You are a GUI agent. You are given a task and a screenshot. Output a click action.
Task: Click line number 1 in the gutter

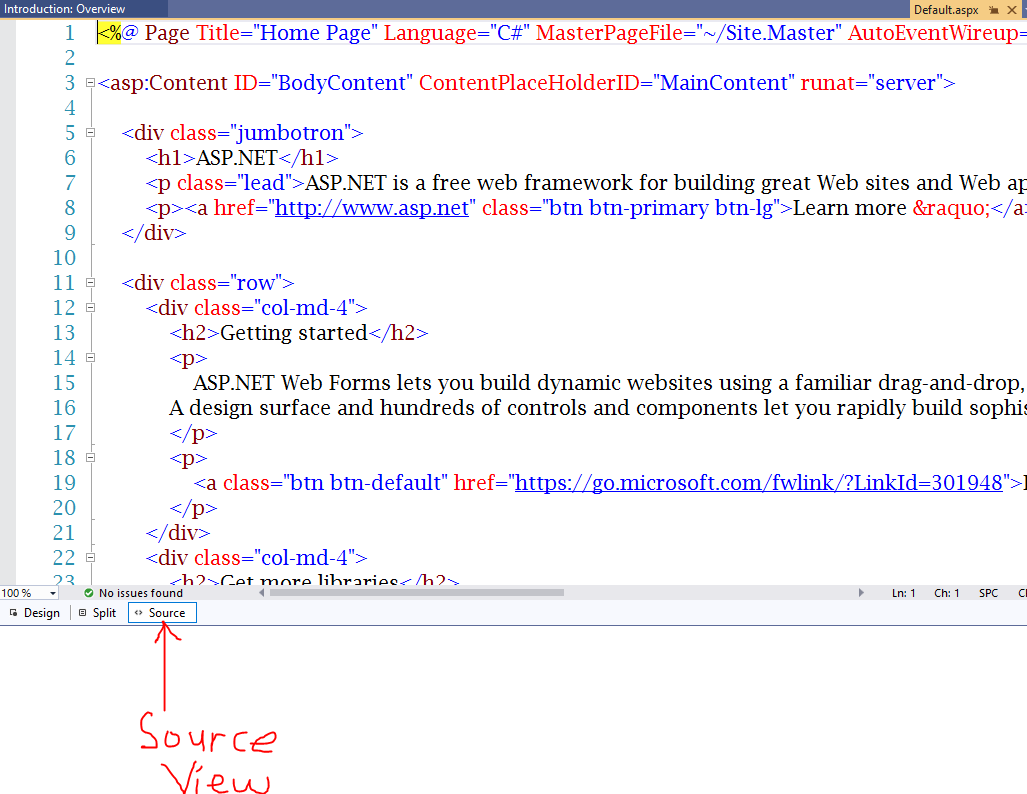(x=69, y=33)
